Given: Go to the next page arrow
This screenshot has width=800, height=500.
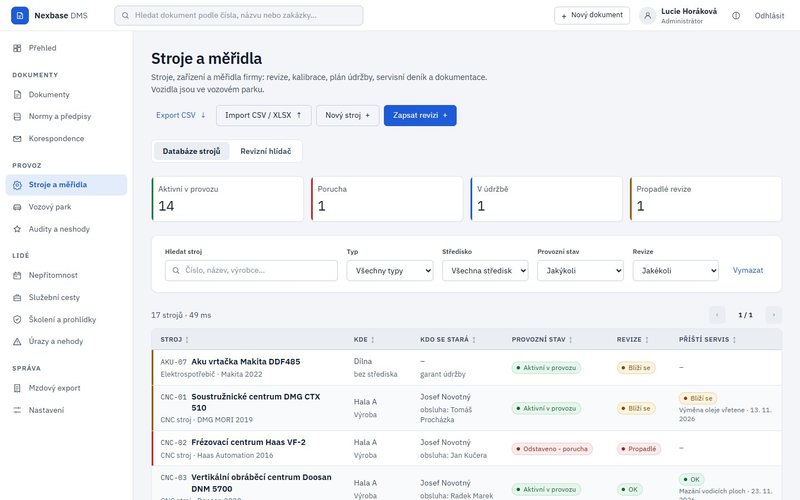Looking at the screenshot, I should pyautogui.click(x=773, y=315).
